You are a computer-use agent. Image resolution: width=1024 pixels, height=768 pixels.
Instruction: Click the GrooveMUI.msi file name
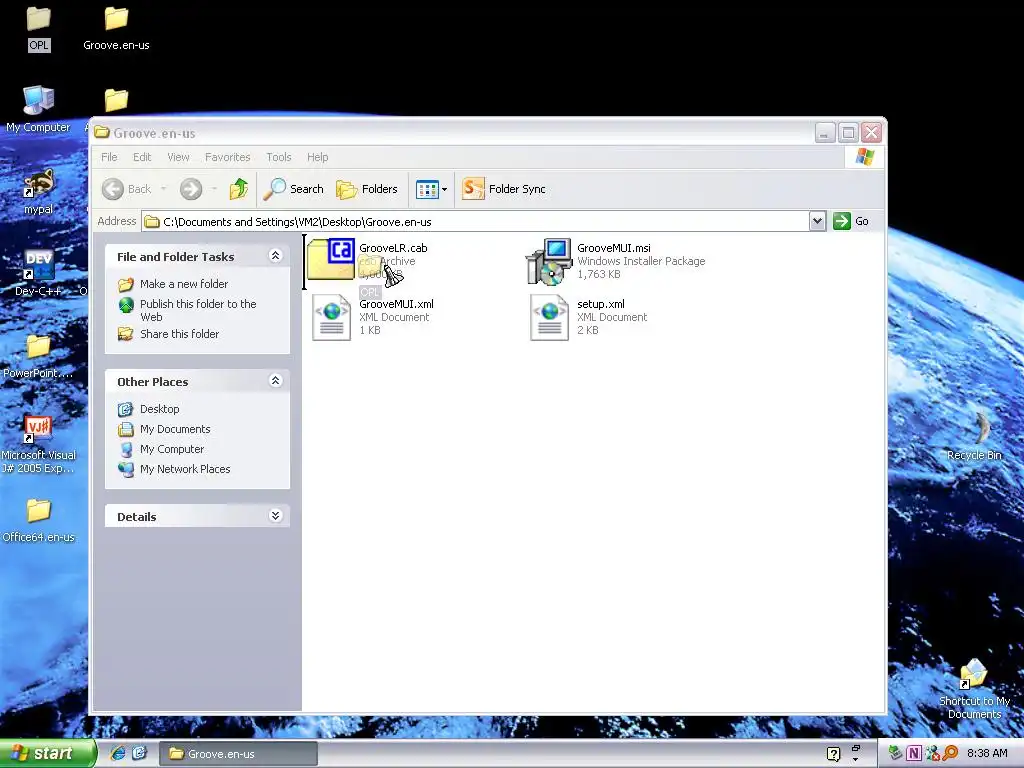tap(614, 248)
